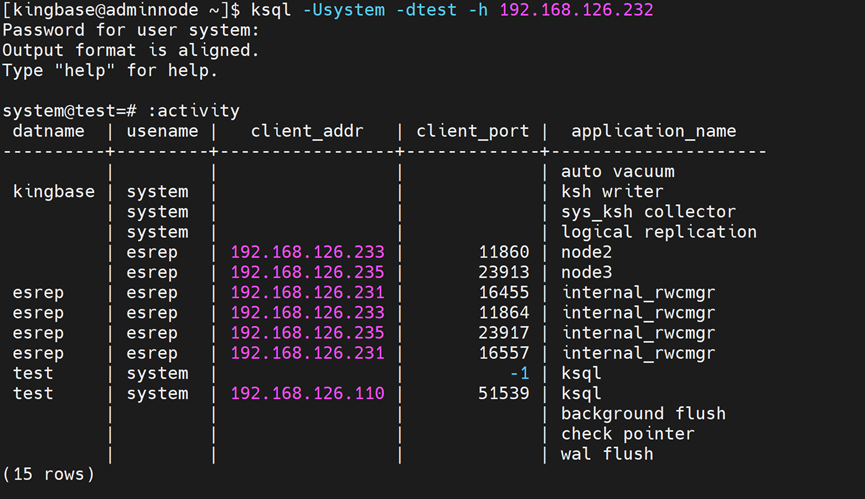Click client port value 11860

(x=504, y=253)
